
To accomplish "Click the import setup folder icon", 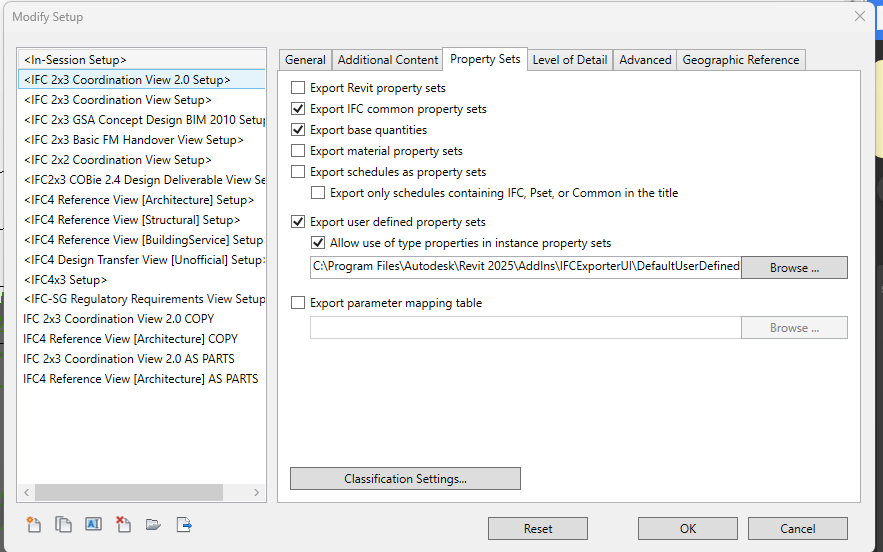I will [x=153, y=524].
